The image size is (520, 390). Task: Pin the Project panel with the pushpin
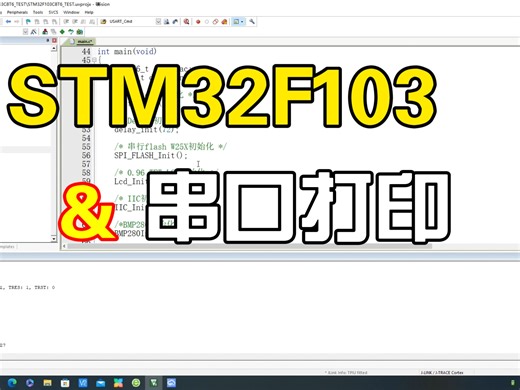(48, 40)
